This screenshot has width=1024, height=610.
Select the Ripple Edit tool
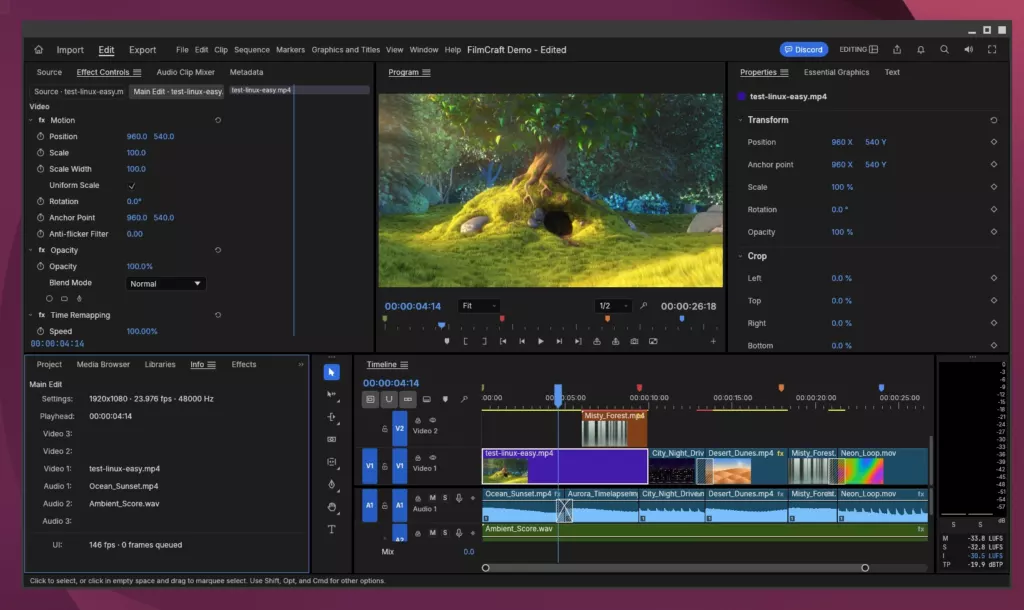click(332, 417)
